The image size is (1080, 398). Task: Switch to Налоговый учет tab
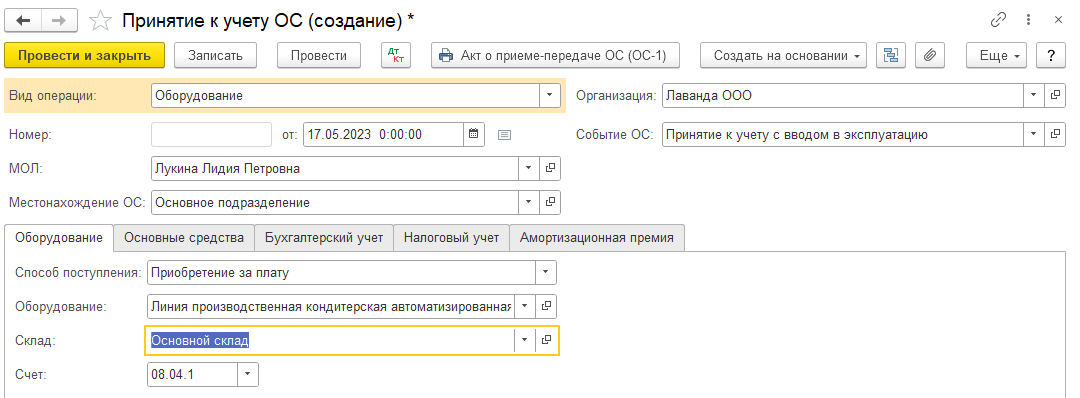click(x=451, y=238)
